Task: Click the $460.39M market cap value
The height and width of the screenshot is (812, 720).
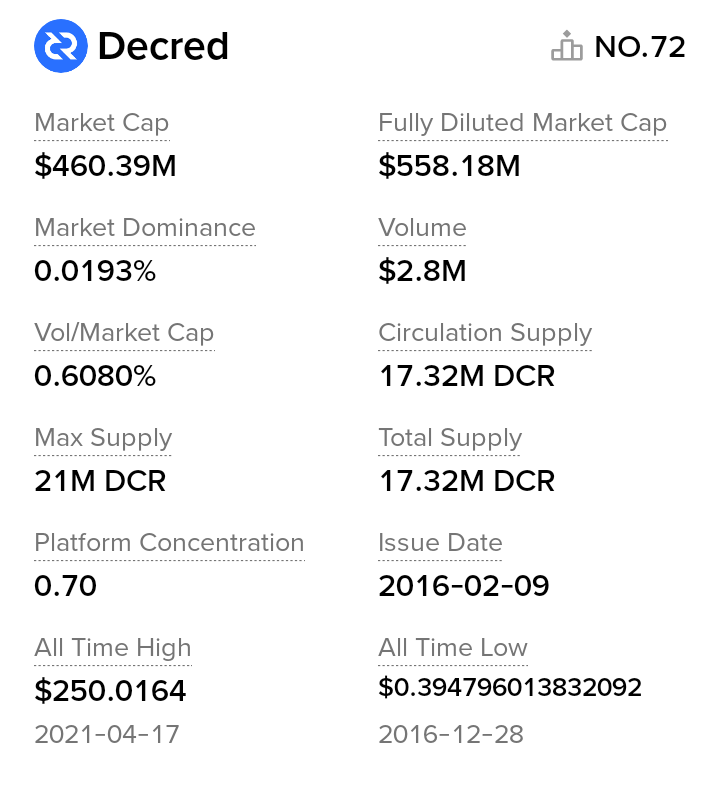Action: (105, 166)
